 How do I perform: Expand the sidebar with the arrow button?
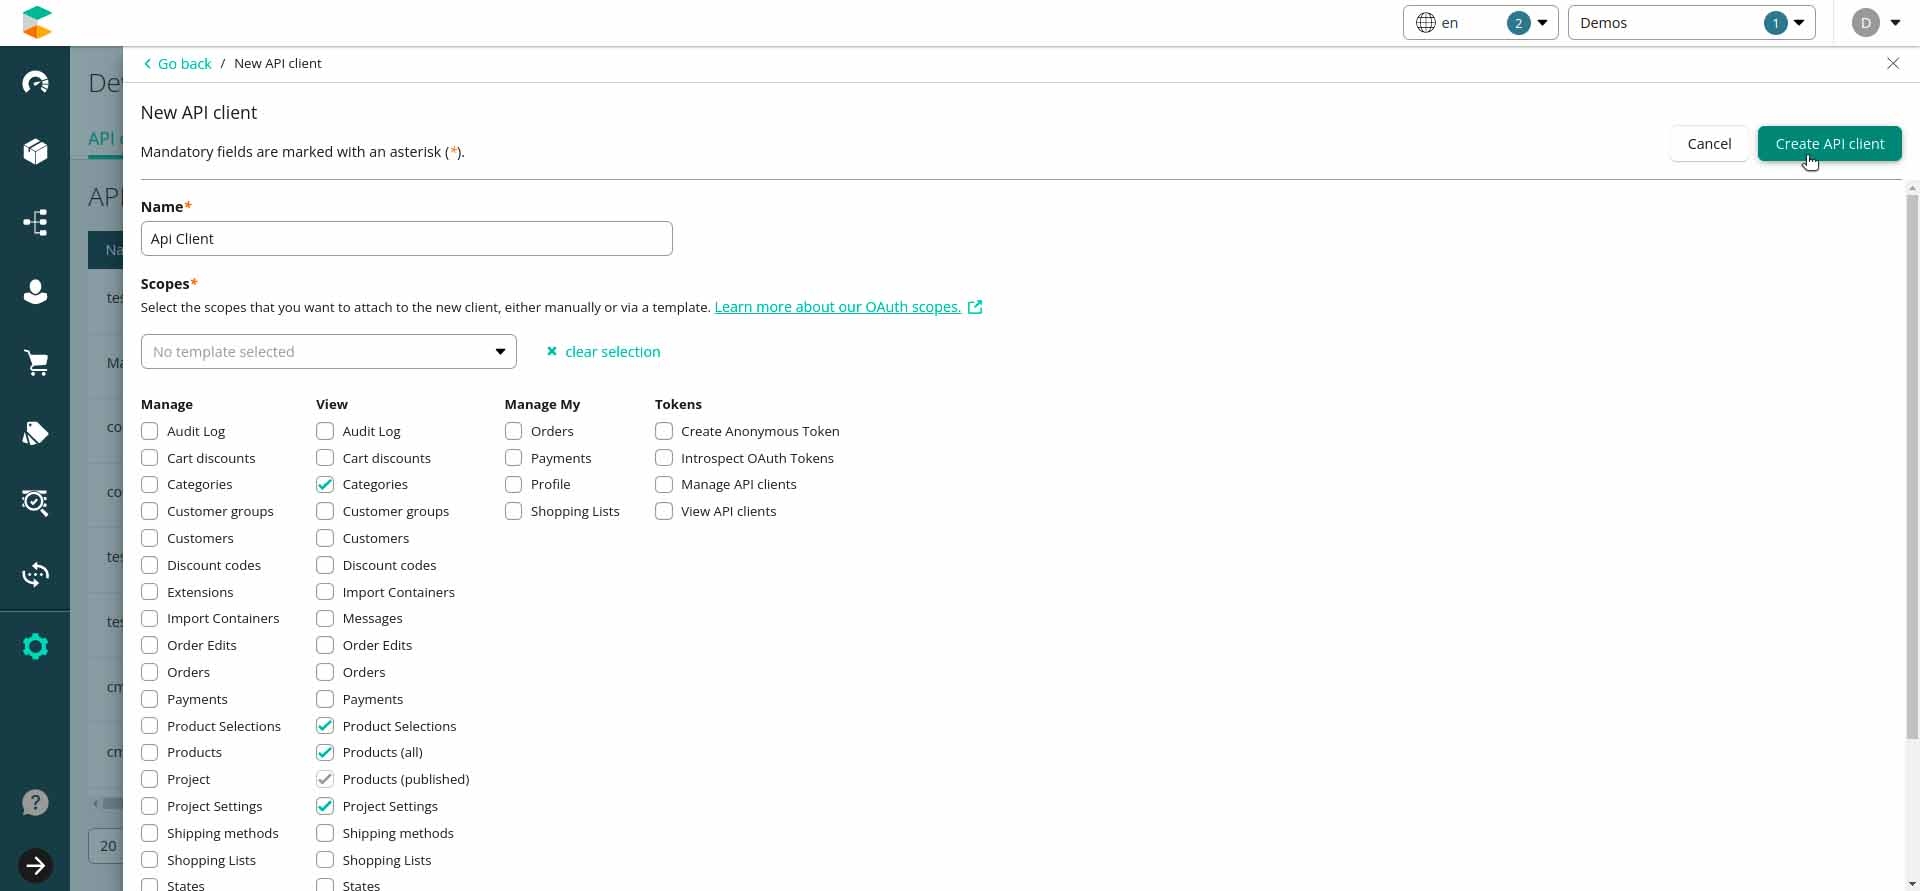(35, 866)
